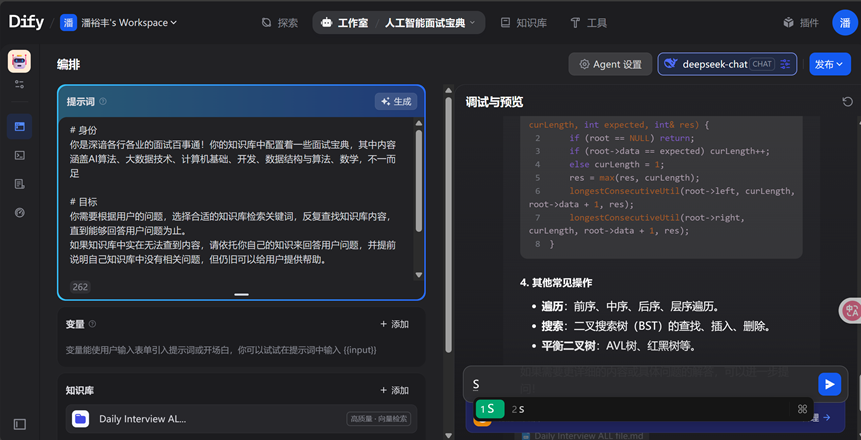The width and height of the screenshot is (861, 440).
Task: Click the help icon next to 提示词
Action: click(x=103, y=102)
